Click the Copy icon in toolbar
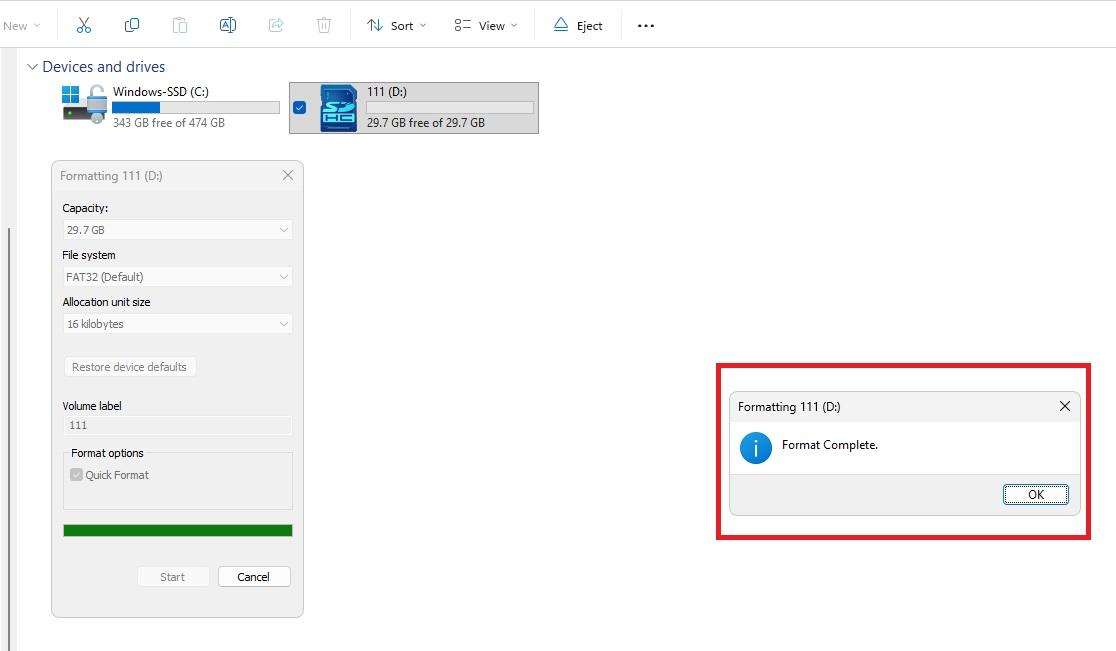 tap(132, 25)
